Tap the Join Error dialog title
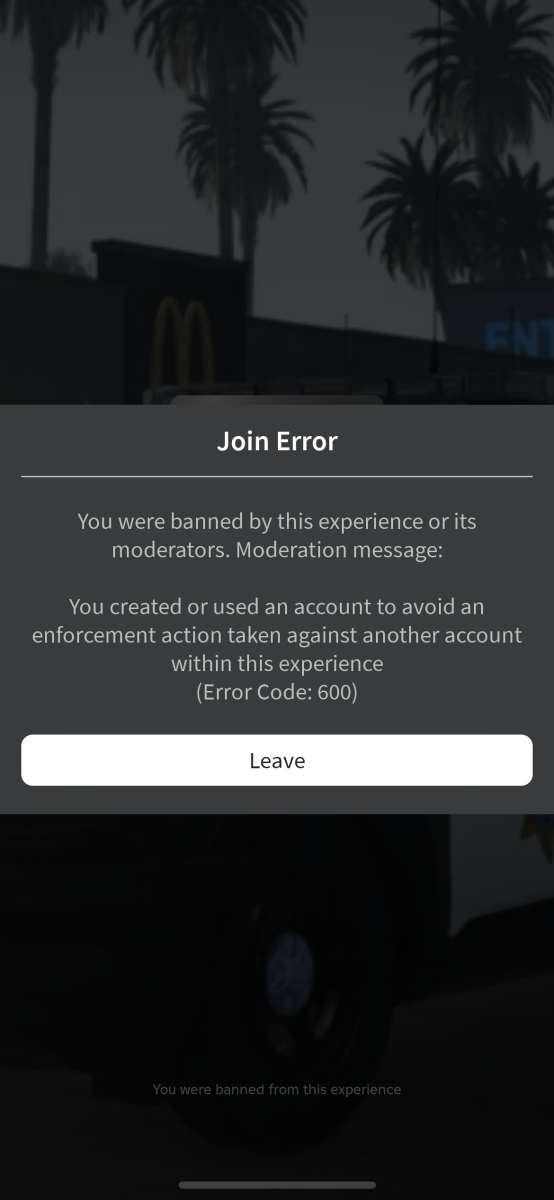The image size is (554, 1200). click(x=277, y=441)
